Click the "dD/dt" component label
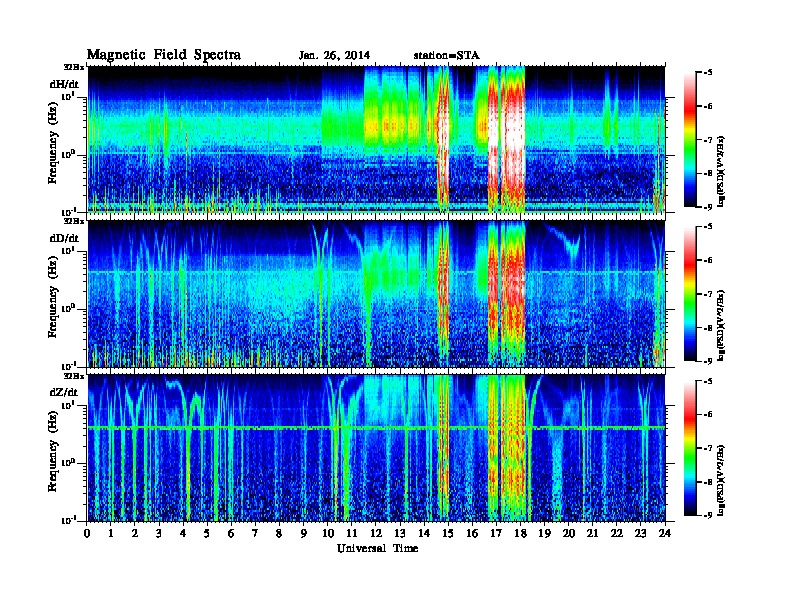Viewport: 792px width, 612px height. tap(64, 238)
